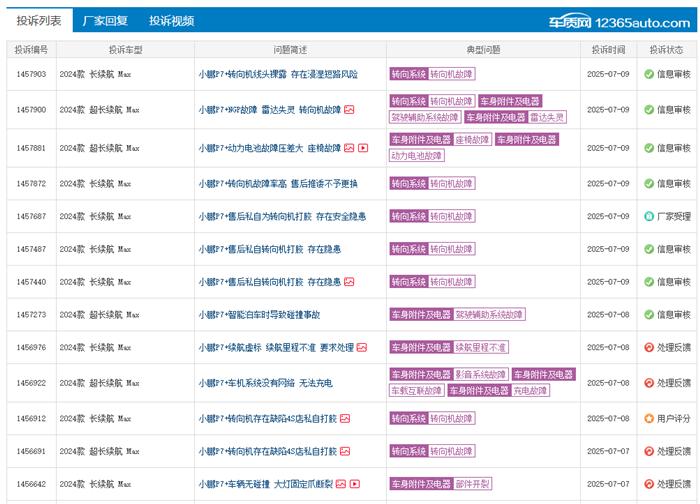This screenshot has width=700, height=504.
Task: Click 充电故障 tag in row 1456922
Action: tap(530, 391)
